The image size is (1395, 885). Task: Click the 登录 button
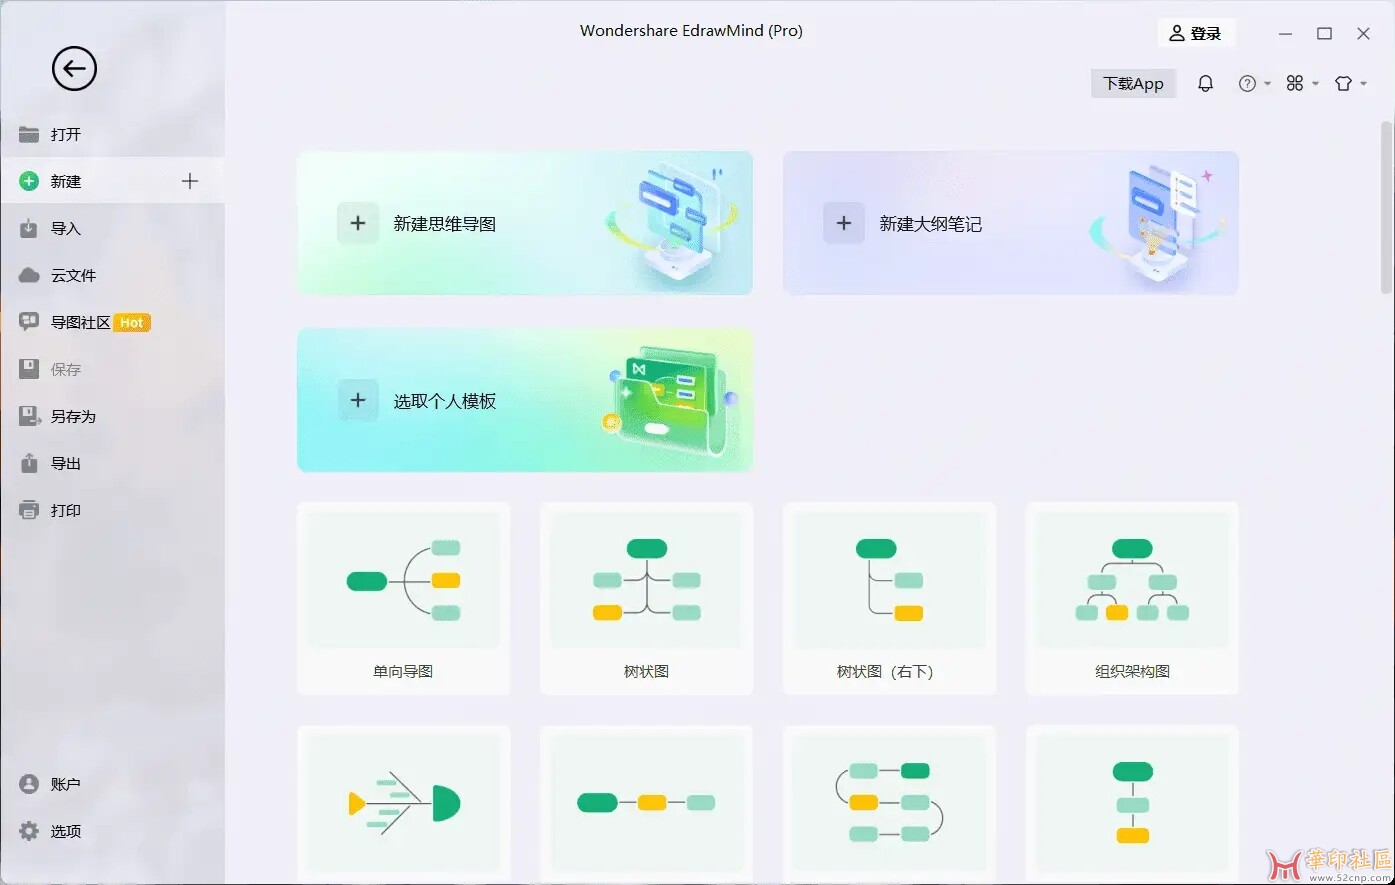point(1196,33)
